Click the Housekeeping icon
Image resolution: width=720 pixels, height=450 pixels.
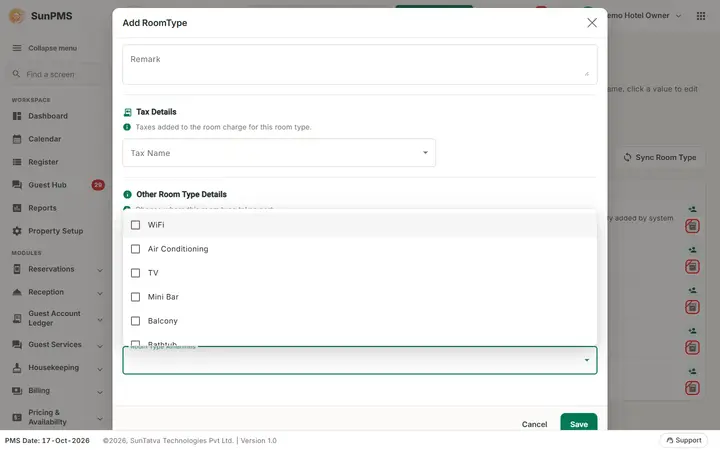coord(17,367)
